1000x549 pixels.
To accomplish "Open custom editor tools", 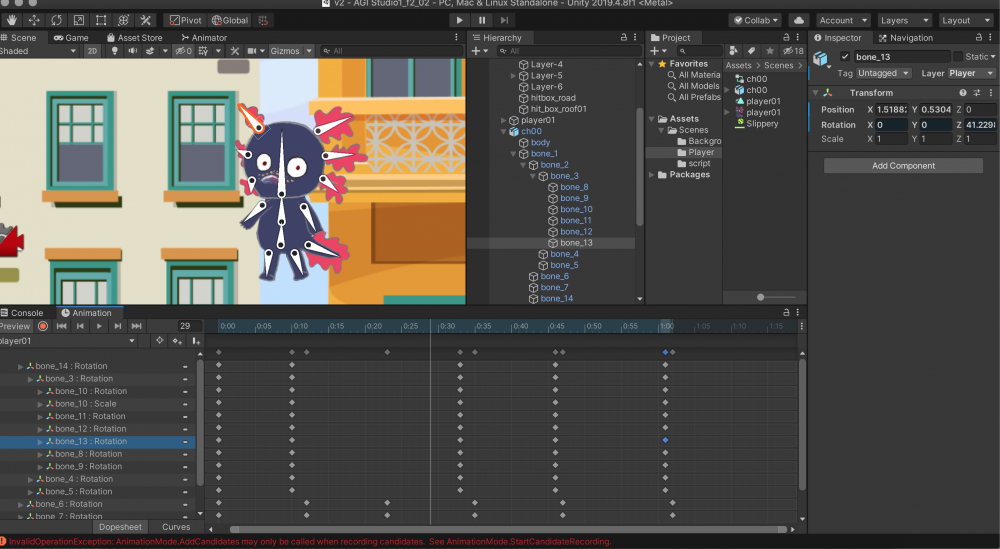I will 145,20.
